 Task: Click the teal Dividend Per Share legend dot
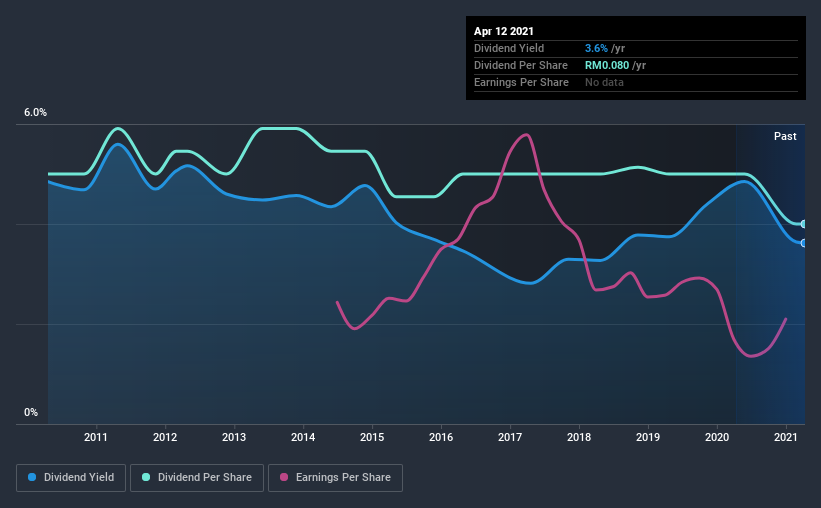[x=146, y=477]
